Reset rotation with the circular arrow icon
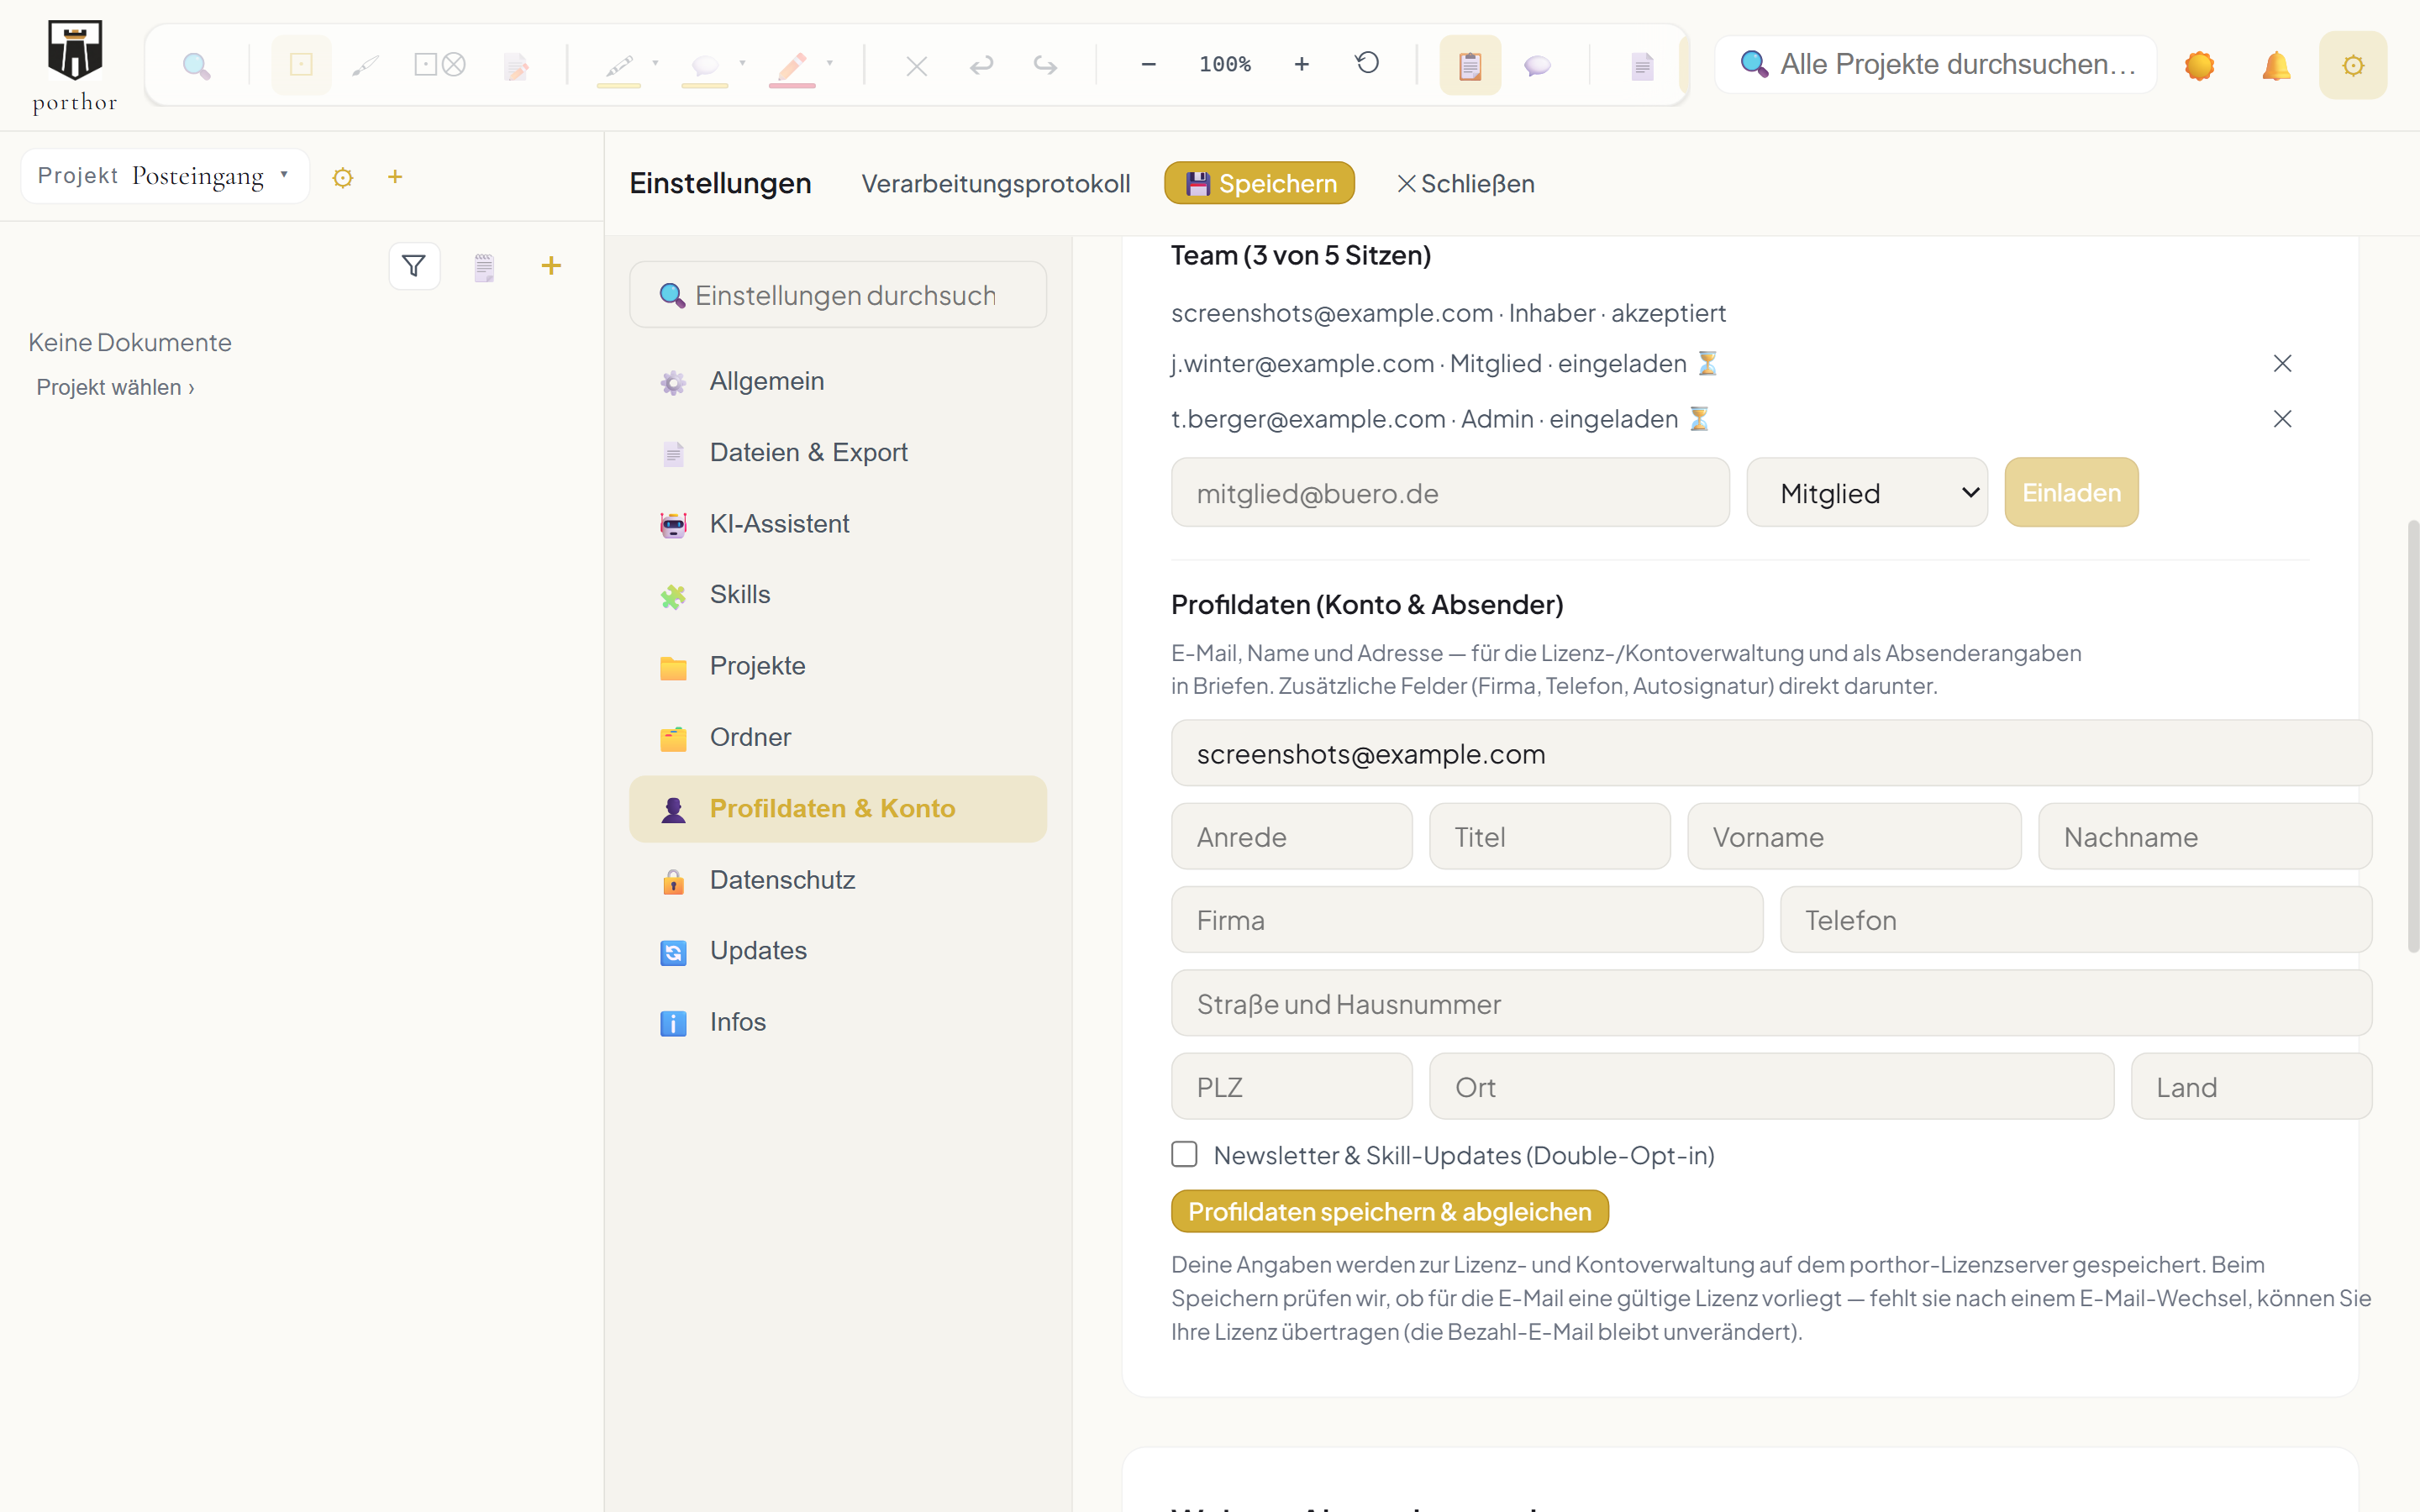2420x1512 pixels. (x=1367, y=64)
